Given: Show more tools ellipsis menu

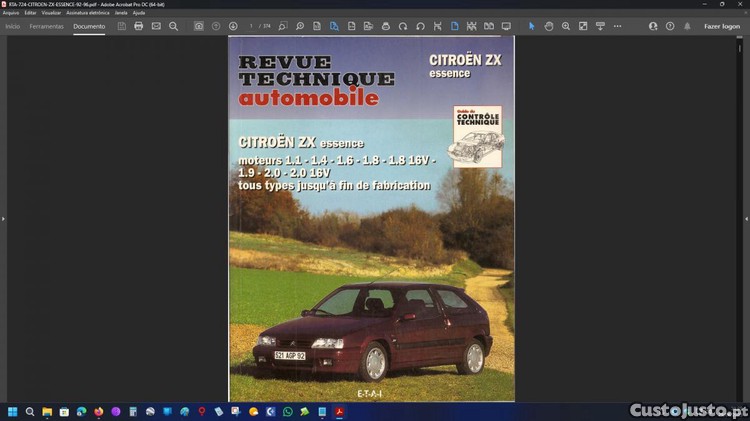Looking at the screenshot, I should coord(617,26).
